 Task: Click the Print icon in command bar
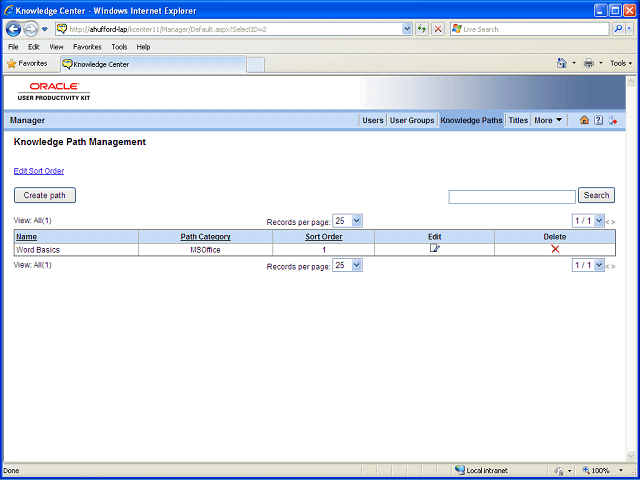tap(589, 63)
